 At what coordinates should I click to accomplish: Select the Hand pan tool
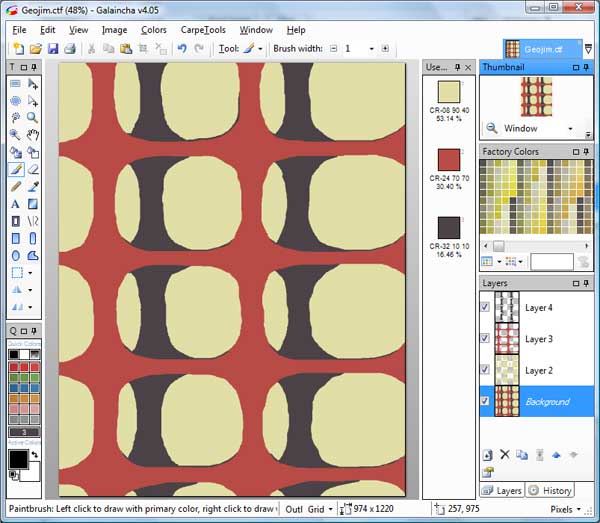33,134
